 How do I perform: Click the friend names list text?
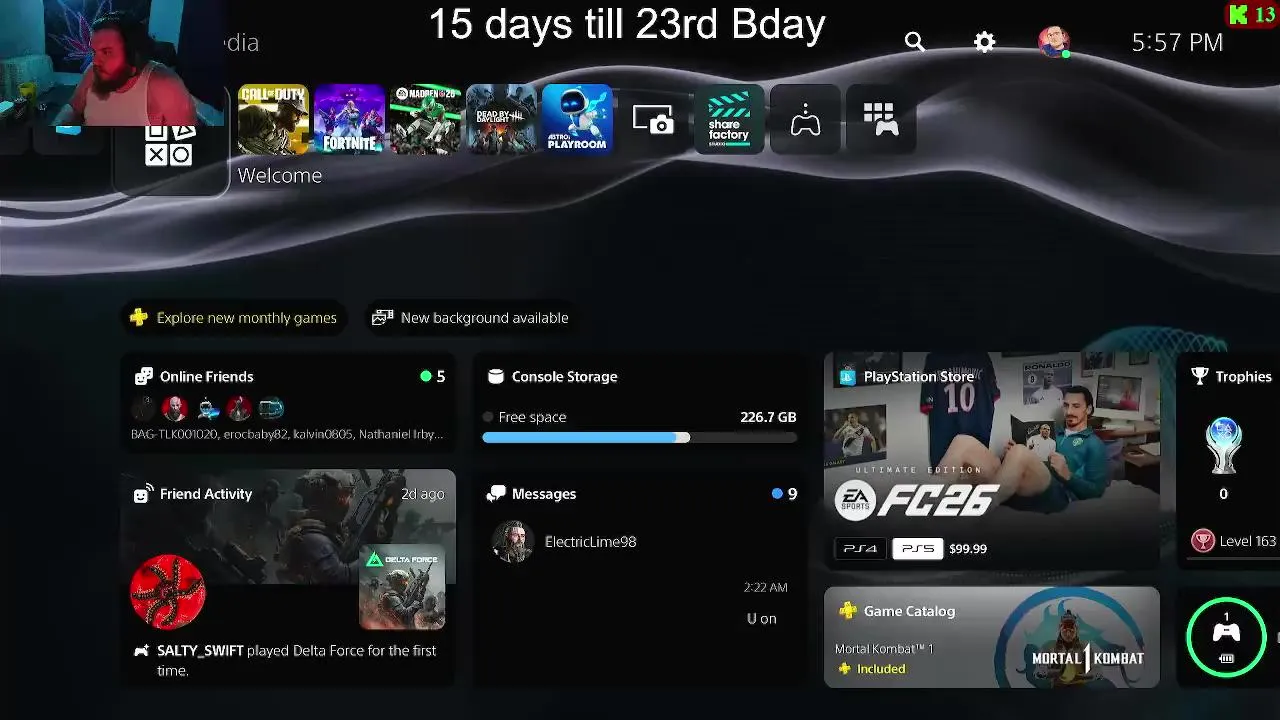point(288,435)
